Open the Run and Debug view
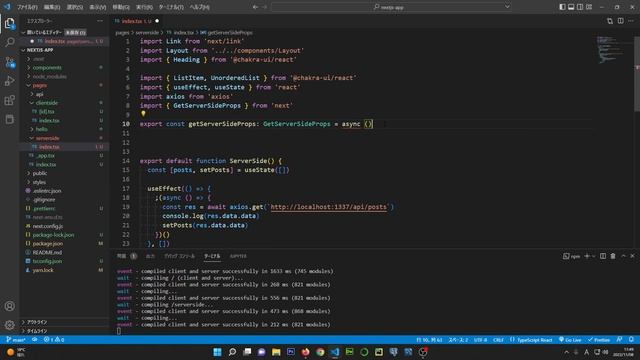This screenshot has width=640, height=360. (x=9, y=81)
